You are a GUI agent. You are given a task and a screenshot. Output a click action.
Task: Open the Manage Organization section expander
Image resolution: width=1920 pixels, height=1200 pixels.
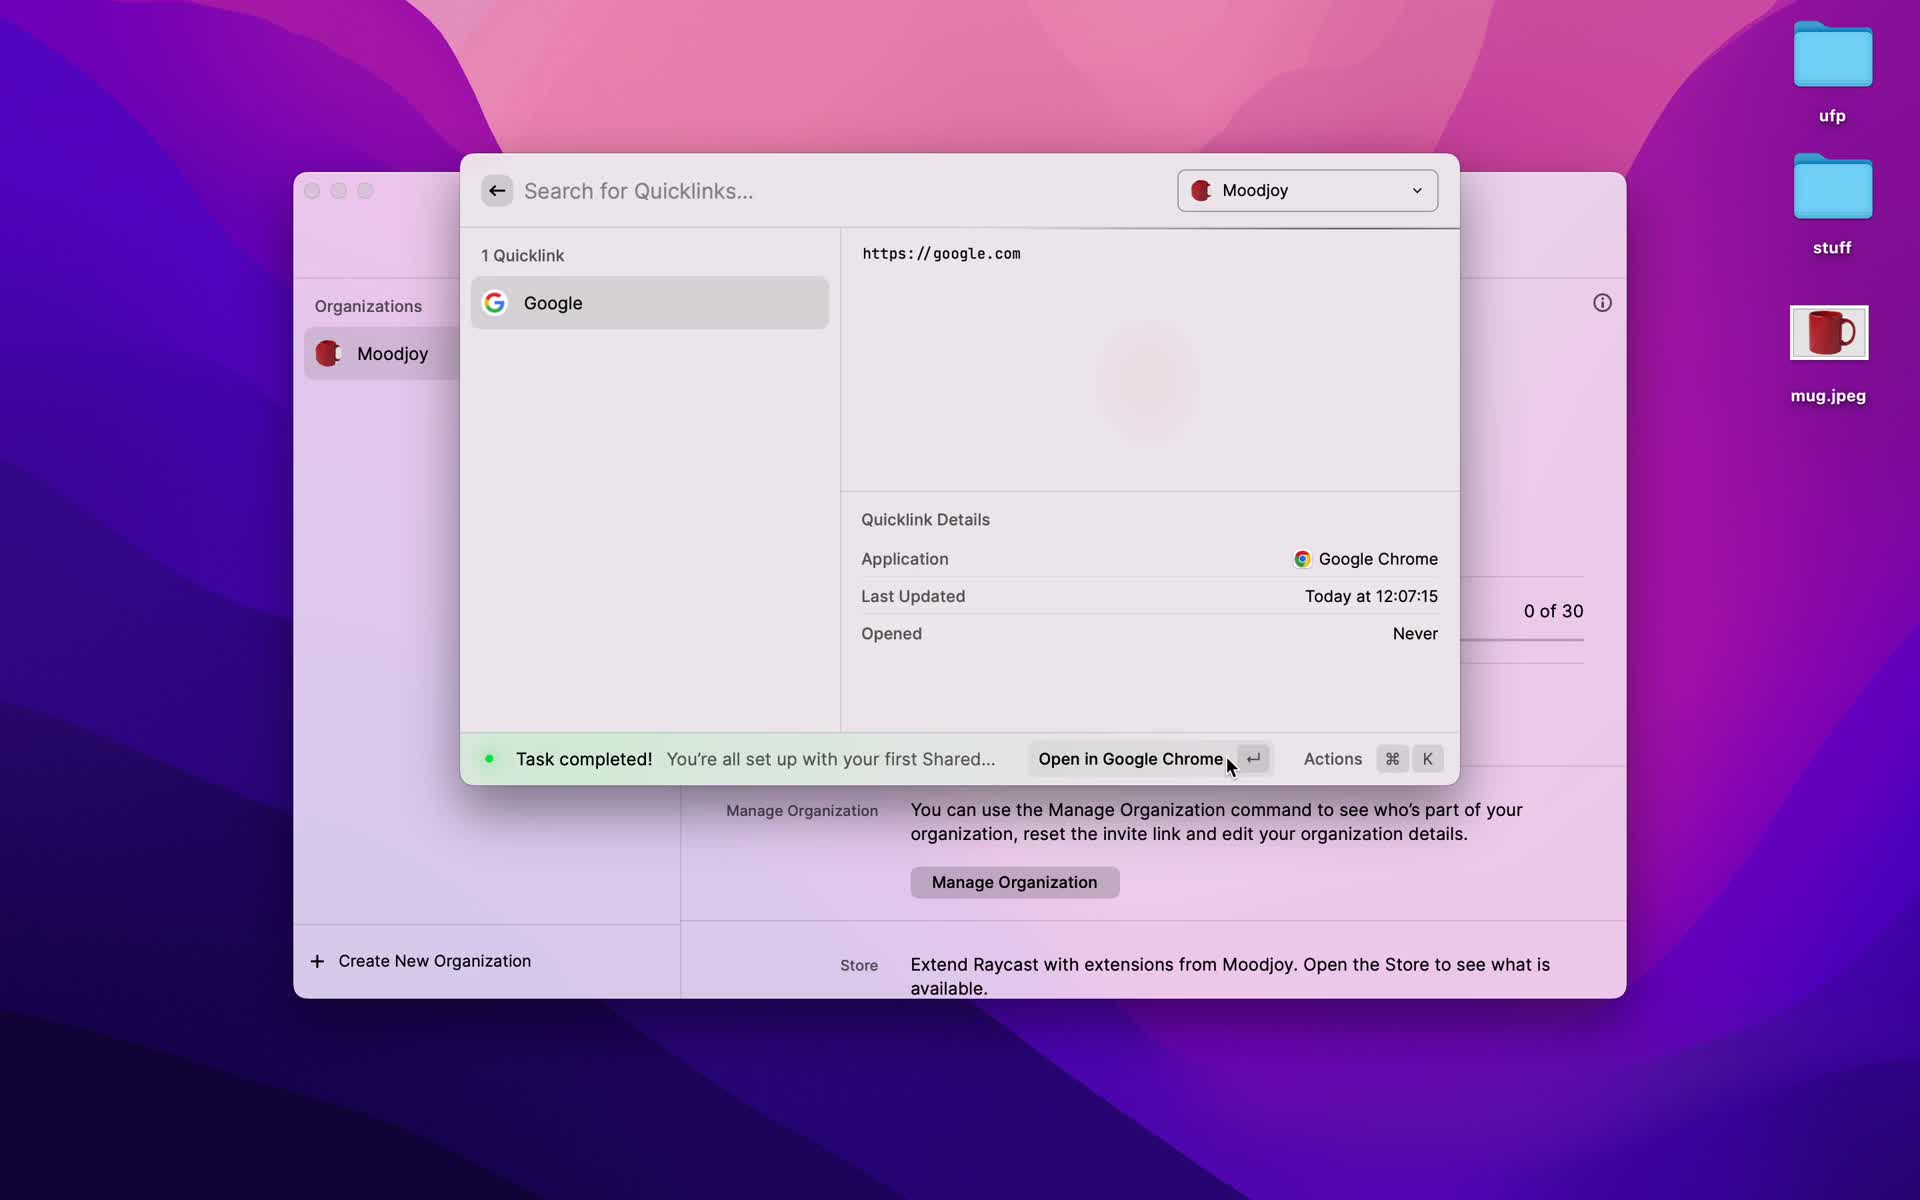coord(802,809)
